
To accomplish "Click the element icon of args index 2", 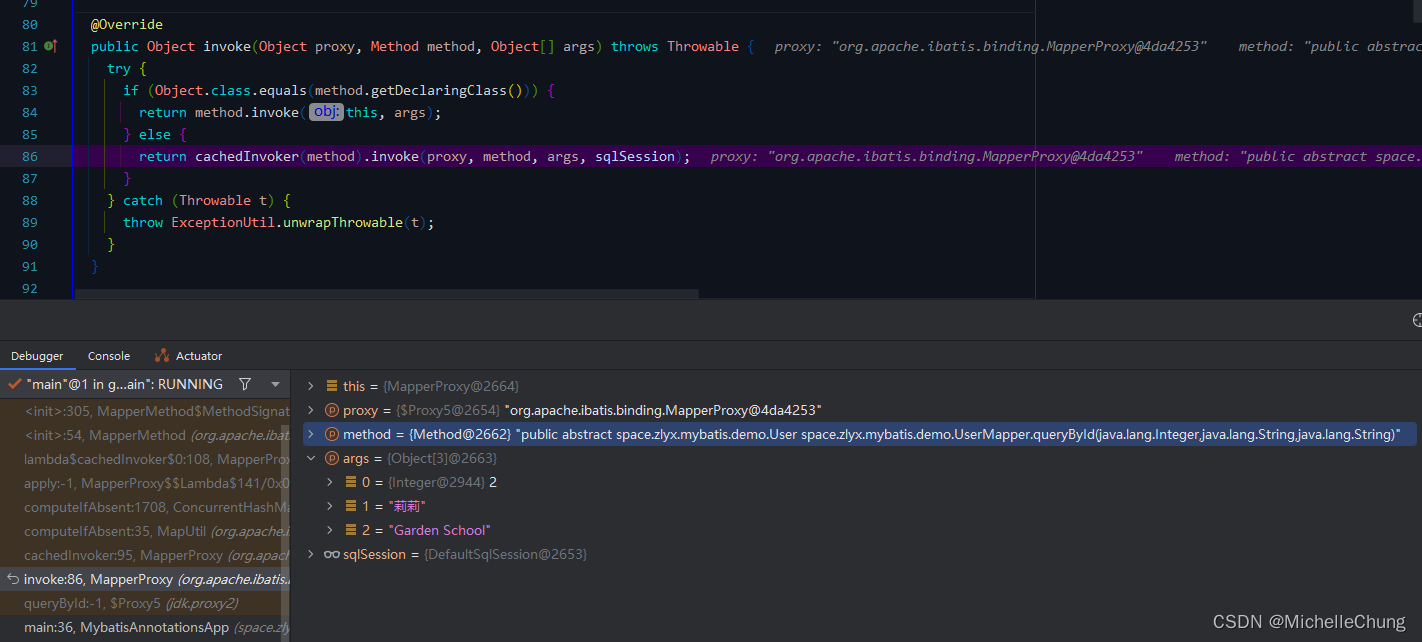I will click(351, 530).
